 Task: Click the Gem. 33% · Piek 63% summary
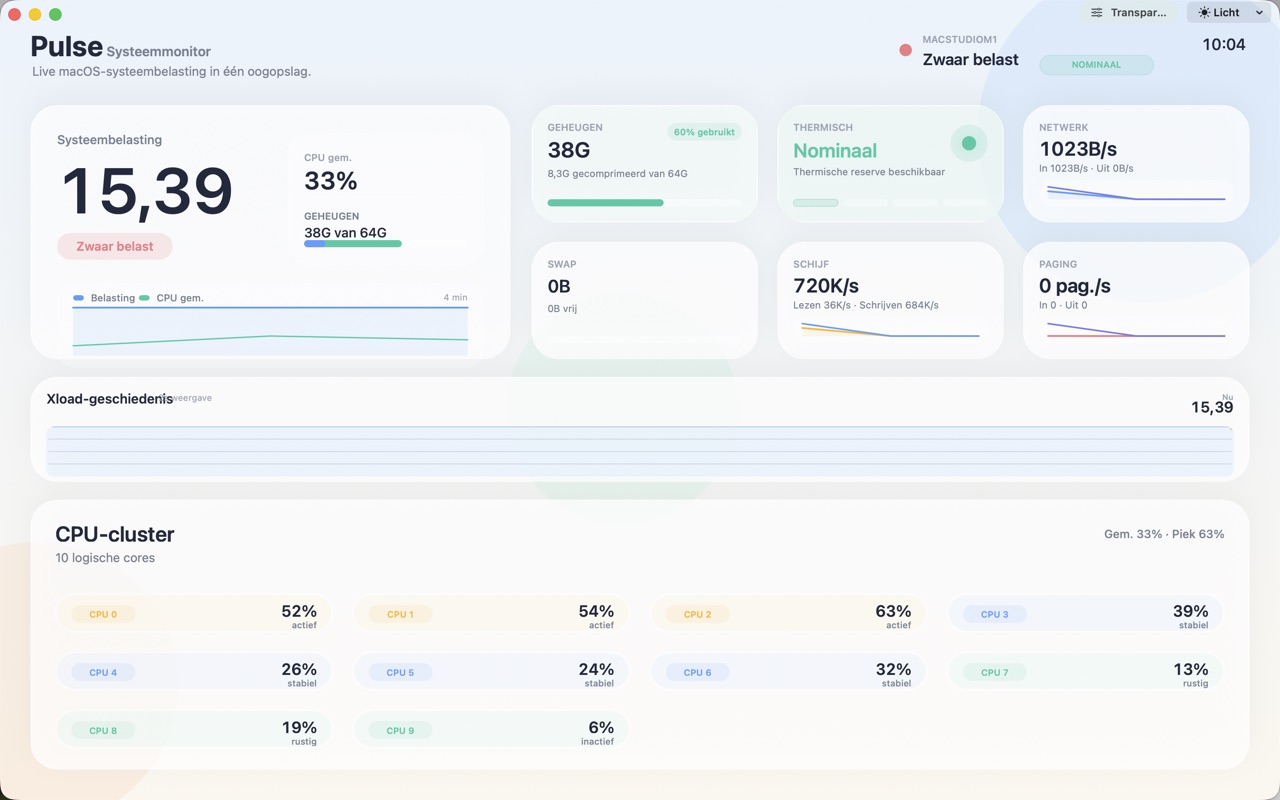coord(1164,534)
